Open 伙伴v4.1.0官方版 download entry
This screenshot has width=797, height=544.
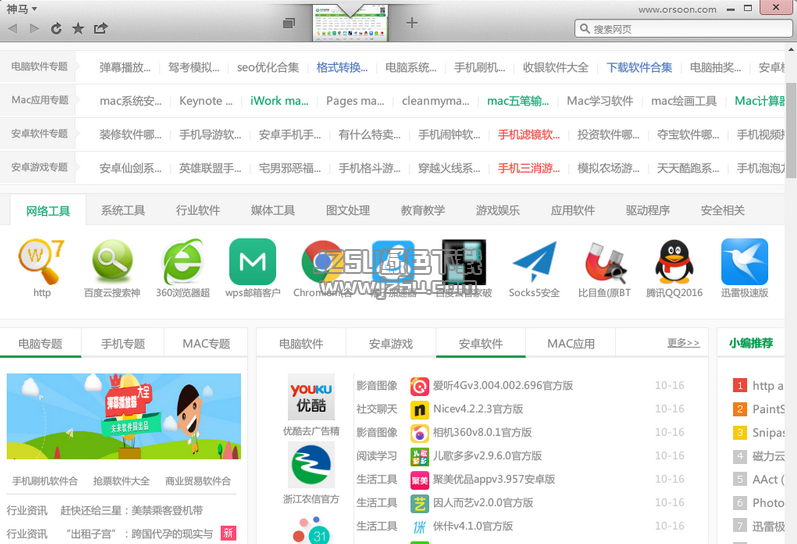[x=473, y=526]
